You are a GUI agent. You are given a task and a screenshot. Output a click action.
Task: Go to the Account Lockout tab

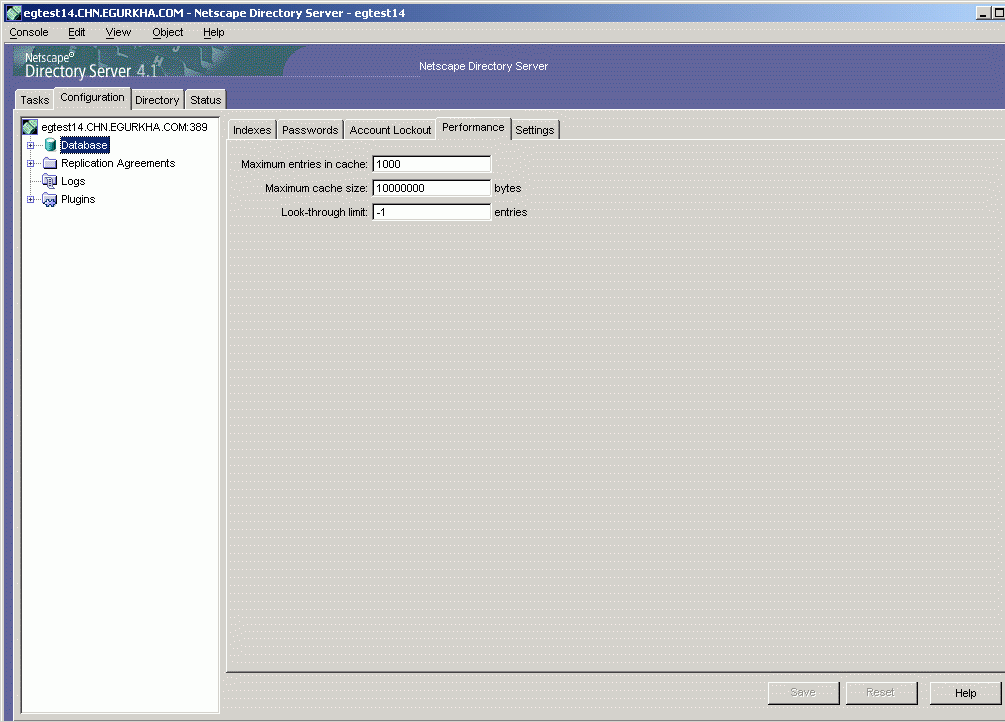point(390,130)
